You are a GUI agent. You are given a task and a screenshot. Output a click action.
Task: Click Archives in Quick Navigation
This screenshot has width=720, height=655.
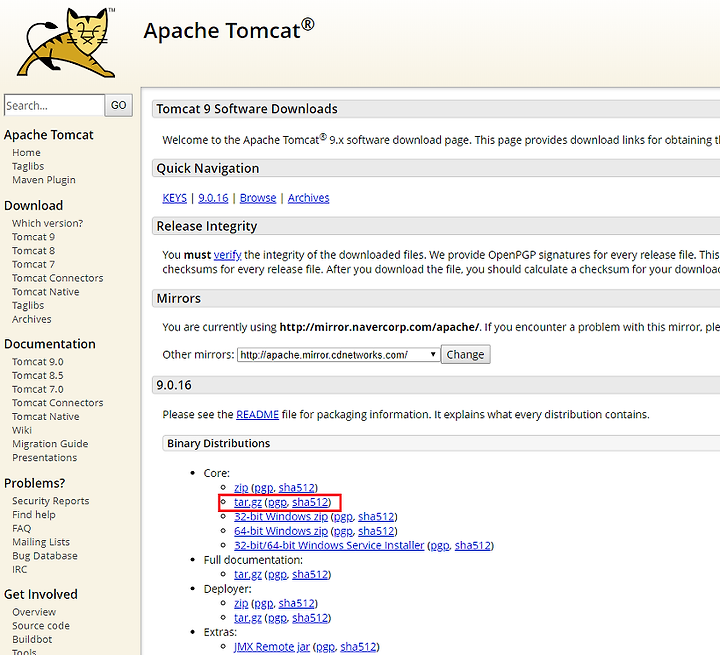(x=309, y=198)
